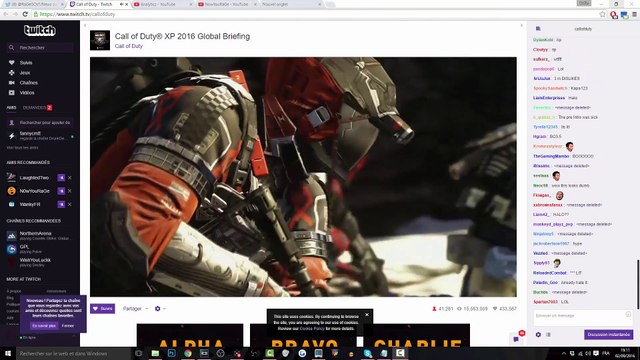
Task: Switch to the Demandes tab
Action: click(37, 108)
